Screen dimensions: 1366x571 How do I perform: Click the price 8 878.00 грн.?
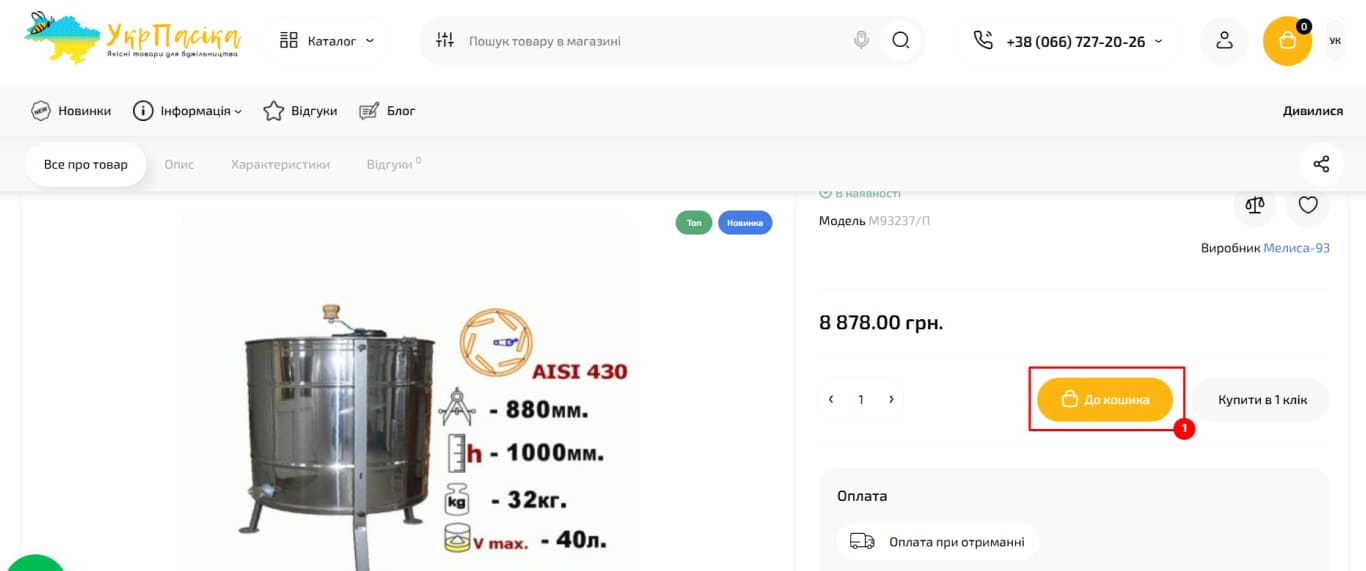881,323
